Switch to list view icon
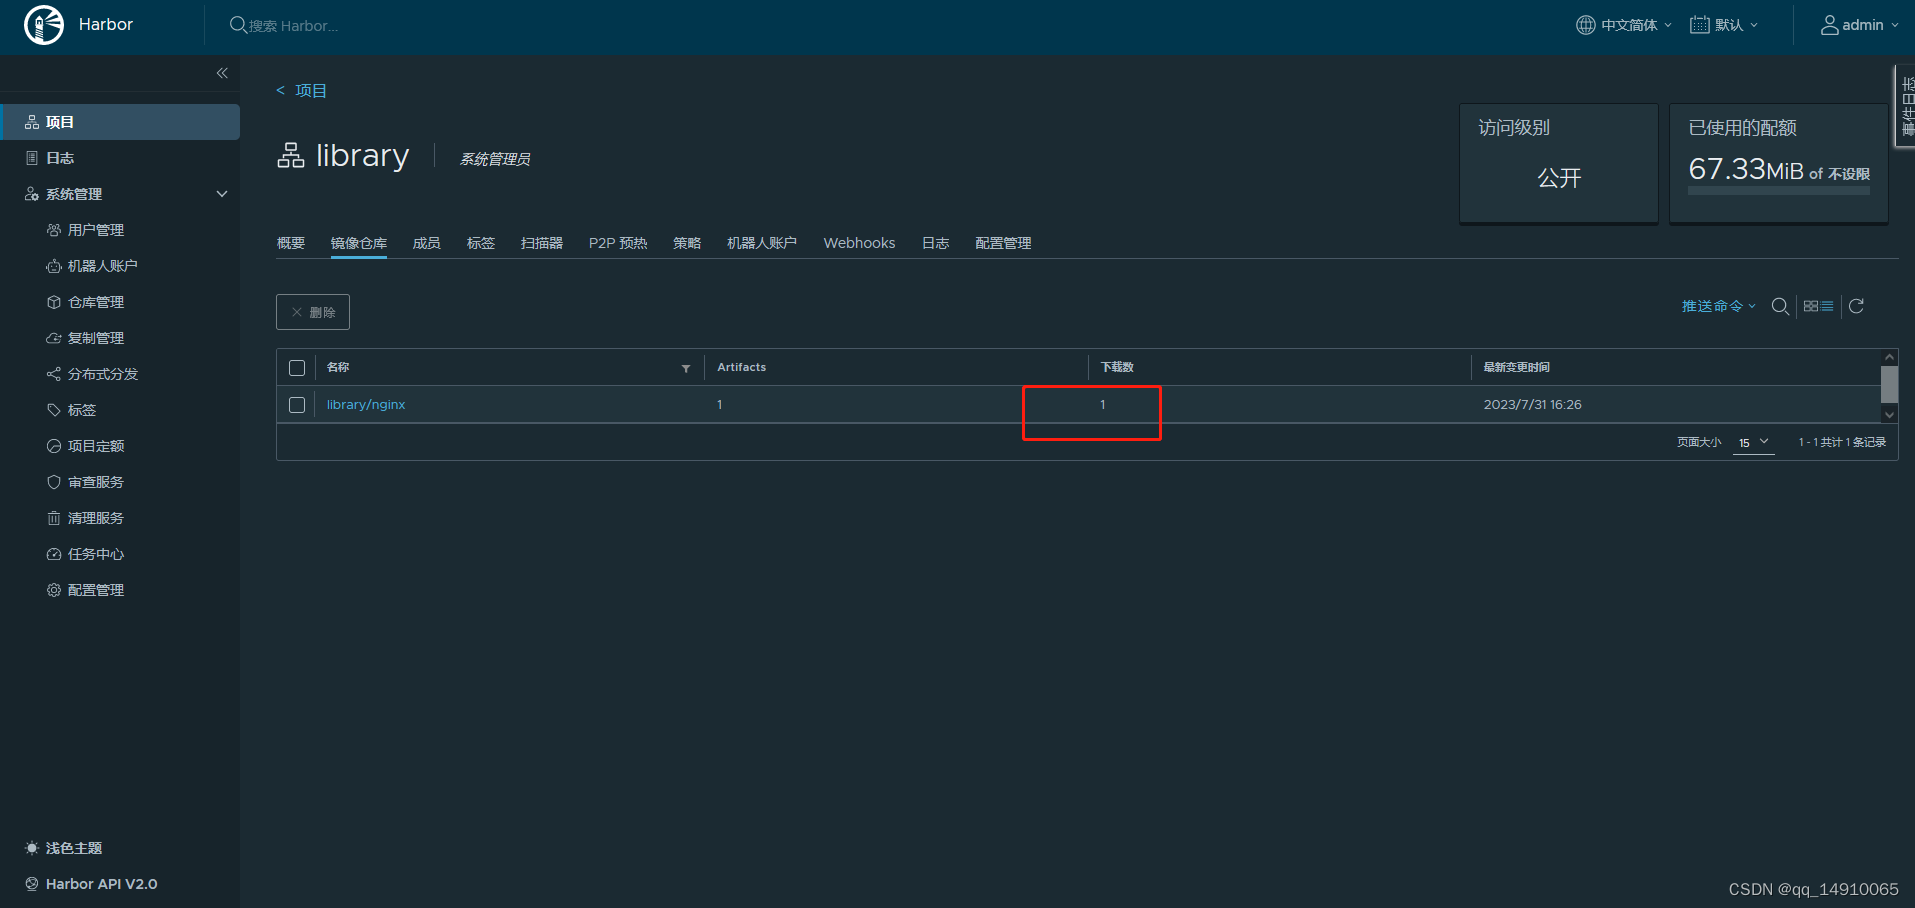The image size is (1915, 908). (1827, 306)
